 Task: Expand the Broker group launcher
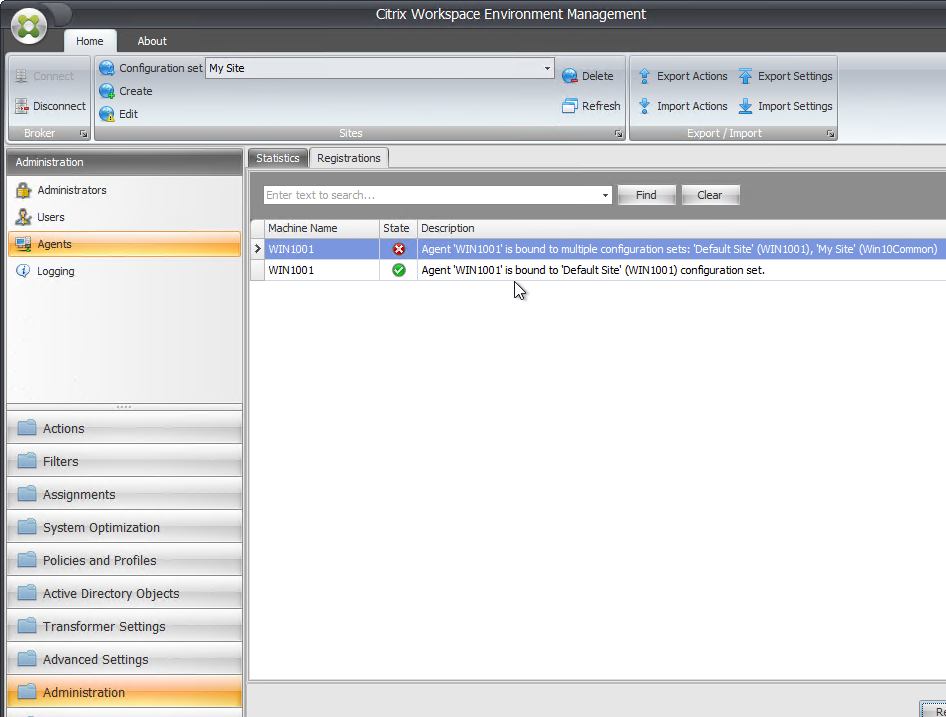(x=83, y=133)
